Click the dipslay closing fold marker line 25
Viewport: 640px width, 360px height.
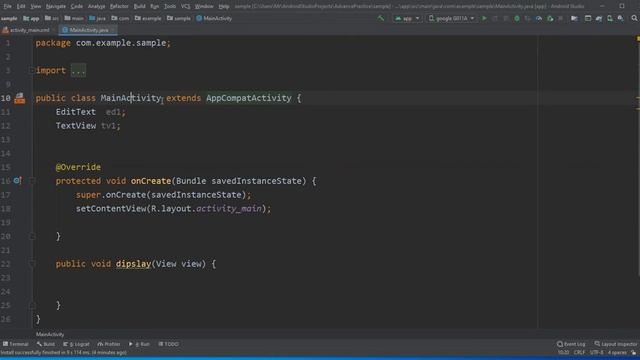32,305
